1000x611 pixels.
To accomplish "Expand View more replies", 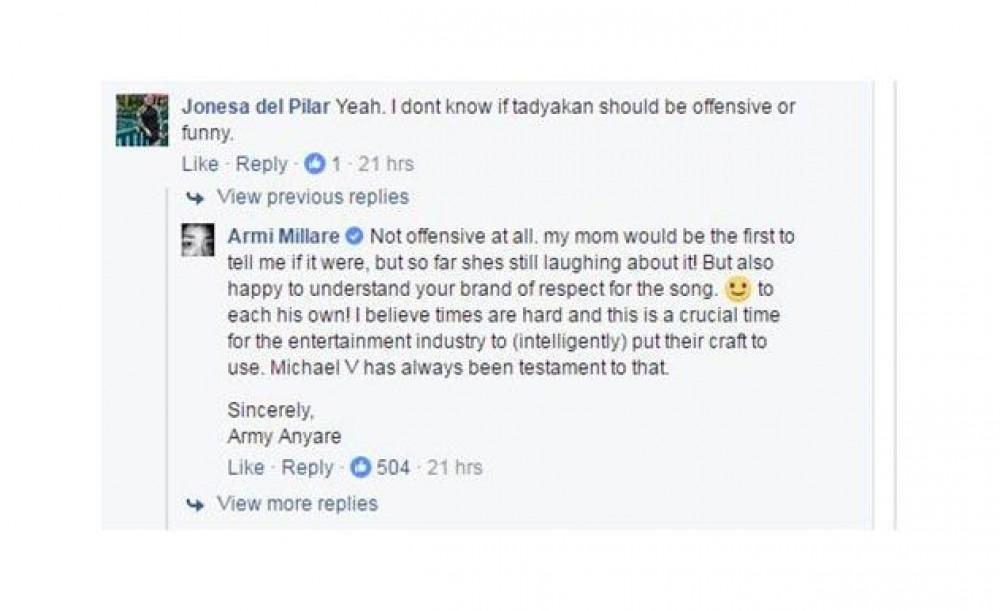I will click(x=297, y=503).
